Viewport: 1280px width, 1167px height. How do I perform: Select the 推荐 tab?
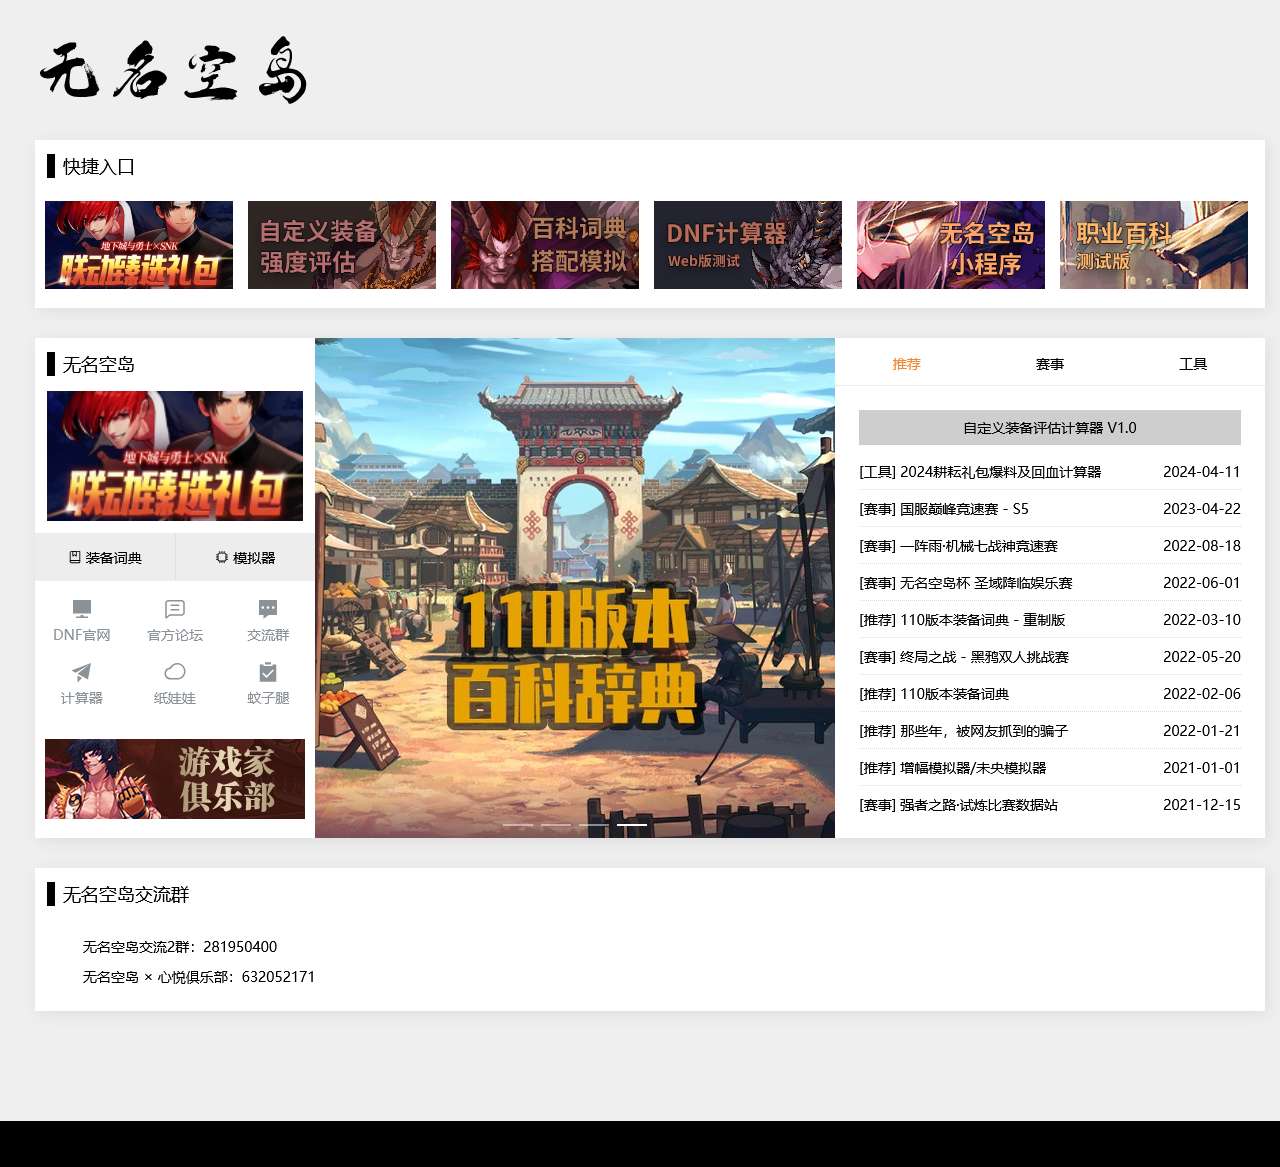[x=906, y=363]
